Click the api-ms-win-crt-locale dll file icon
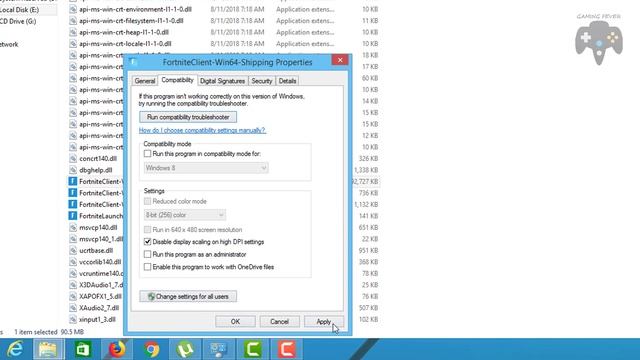 click(73, 44)
